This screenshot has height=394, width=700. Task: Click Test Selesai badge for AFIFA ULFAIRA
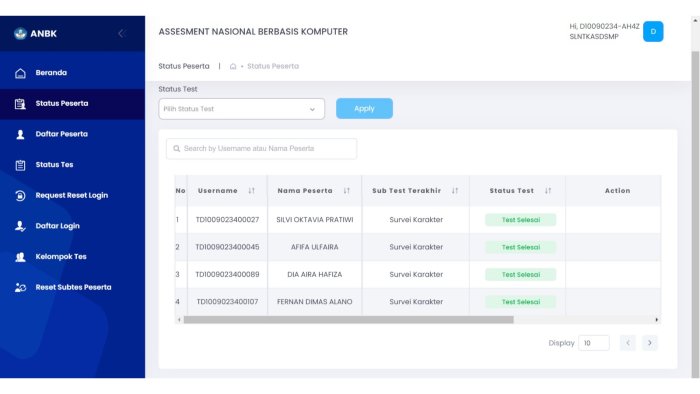(x=521, y=247)
